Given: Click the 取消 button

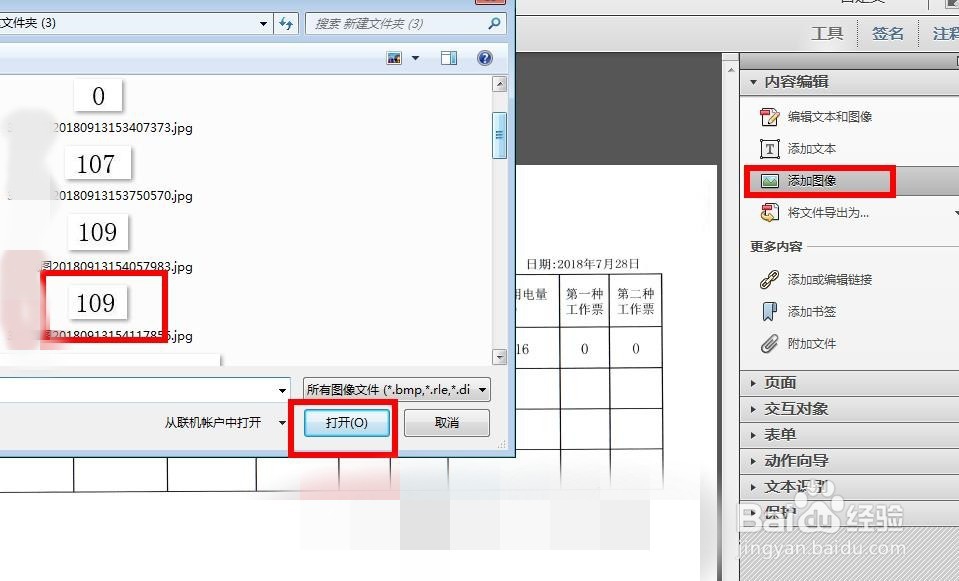Looking at the screenshot, I should tap(446, 423).
